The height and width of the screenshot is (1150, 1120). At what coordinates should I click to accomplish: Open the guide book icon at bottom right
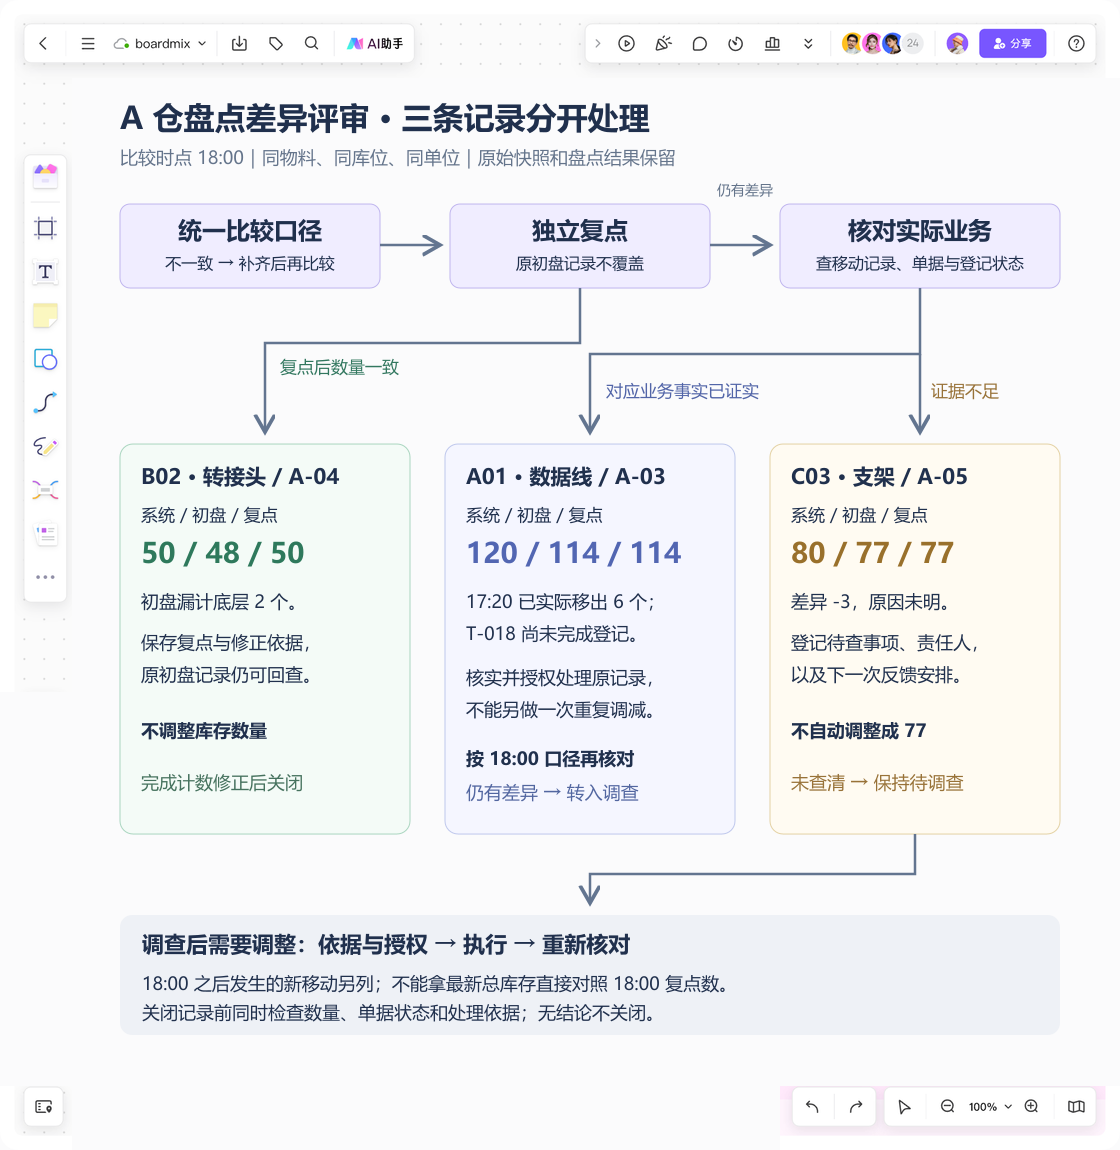1076,1106
